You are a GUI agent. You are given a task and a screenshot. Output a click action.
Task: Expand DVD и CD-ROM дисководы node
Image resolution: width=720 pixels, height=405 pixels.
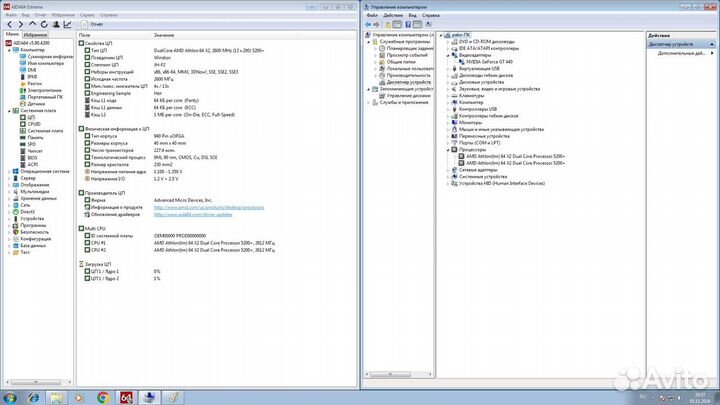pyautogui.click(x=449, y=41)
